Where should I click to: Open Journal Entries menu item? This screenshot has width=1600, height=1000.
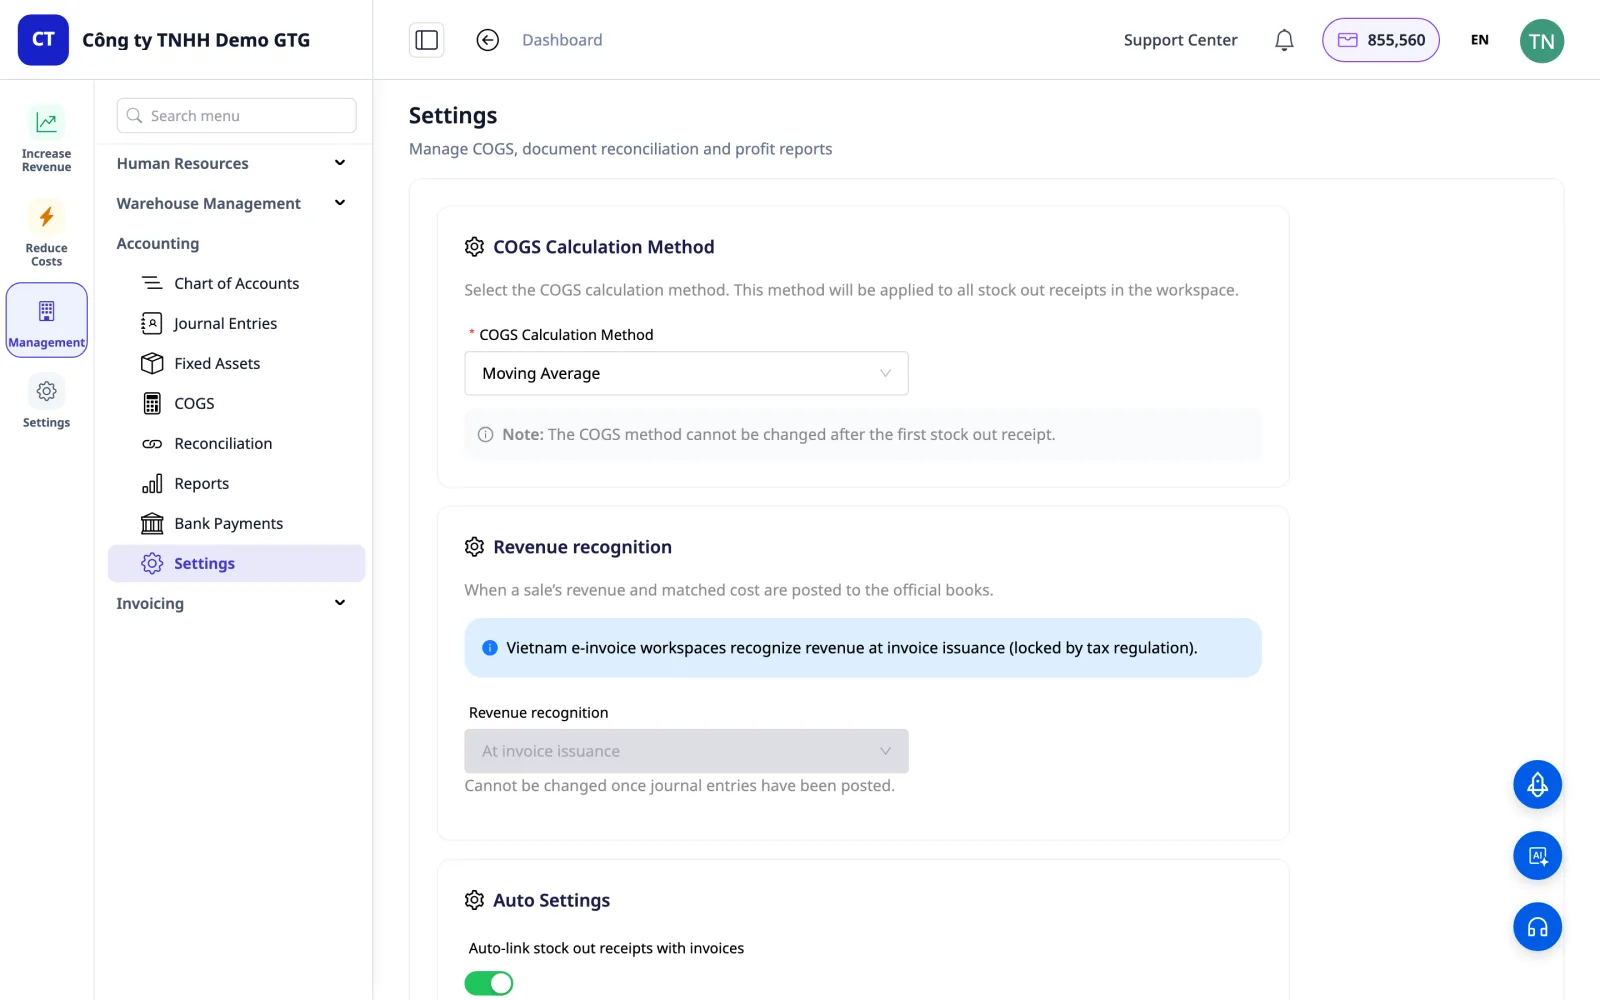pyautogui.click(x=236, y=323)
